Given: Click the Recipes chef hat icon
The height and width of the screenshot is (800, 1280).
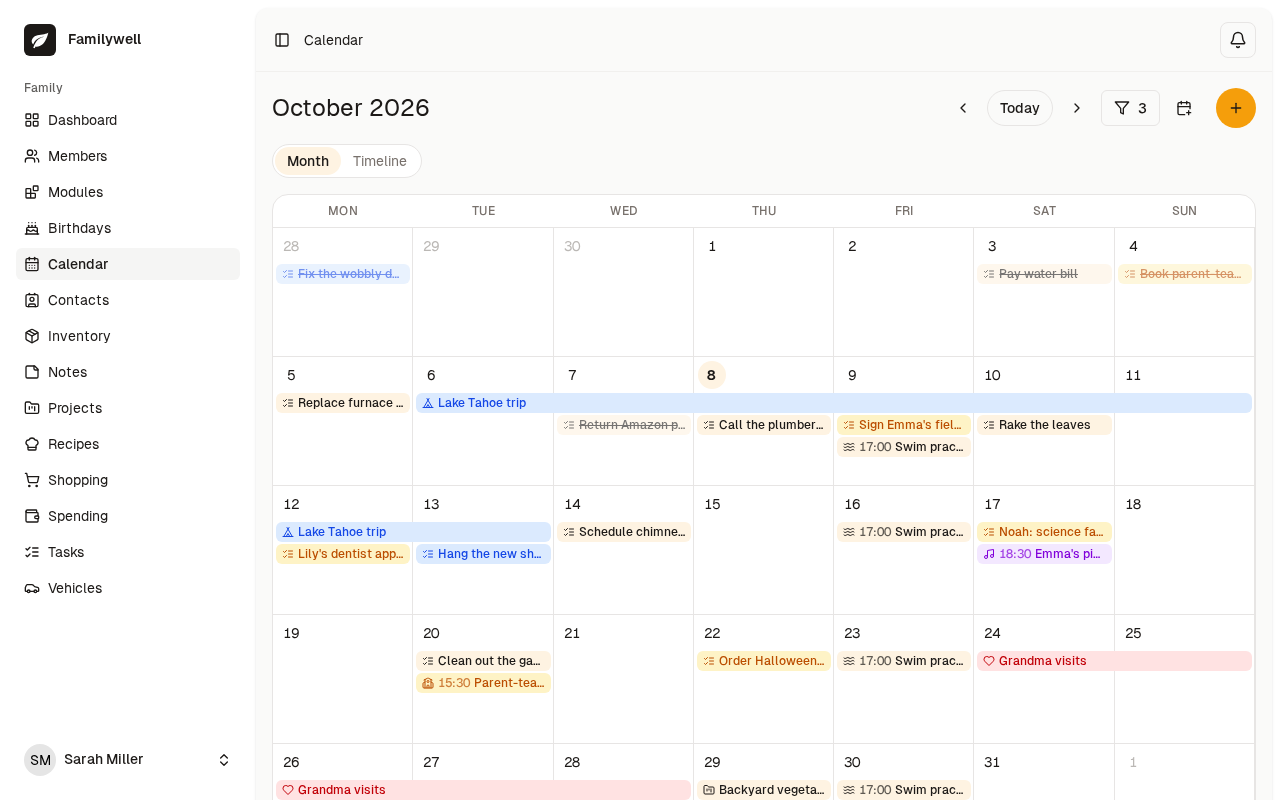Looking at the screenshot, I should (32, 444).
